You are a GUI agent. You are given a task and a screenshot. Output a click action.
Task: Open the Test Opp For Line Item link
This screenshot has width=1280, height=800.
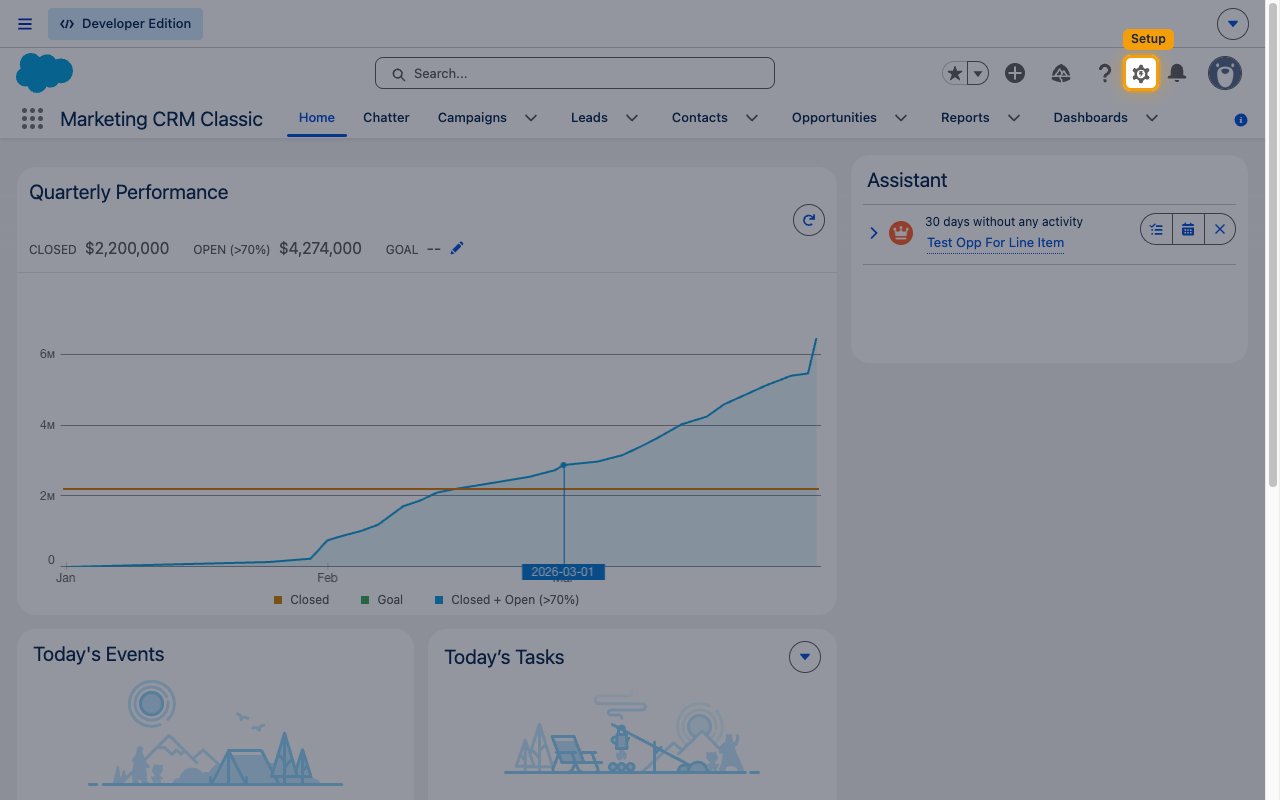(995, 243)
